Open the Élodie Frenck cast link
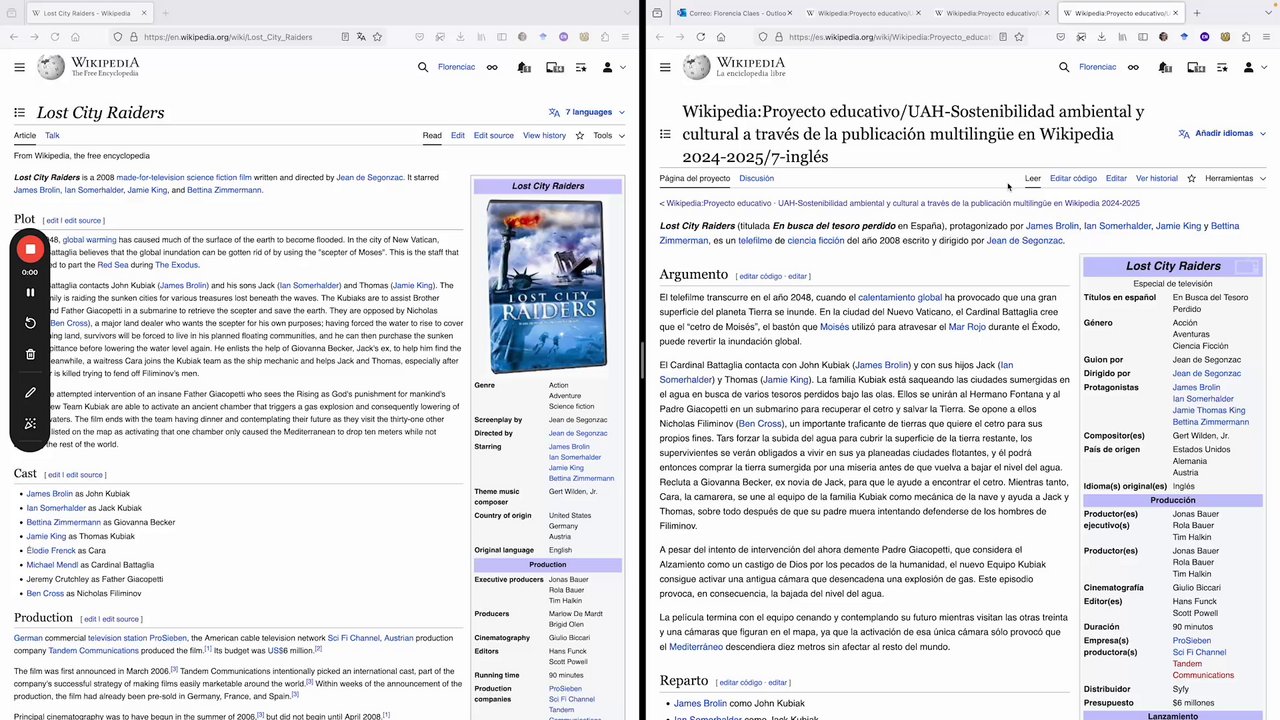This screenshot has width=1280, height=720. pyautogui.click(x=51, y=550)
